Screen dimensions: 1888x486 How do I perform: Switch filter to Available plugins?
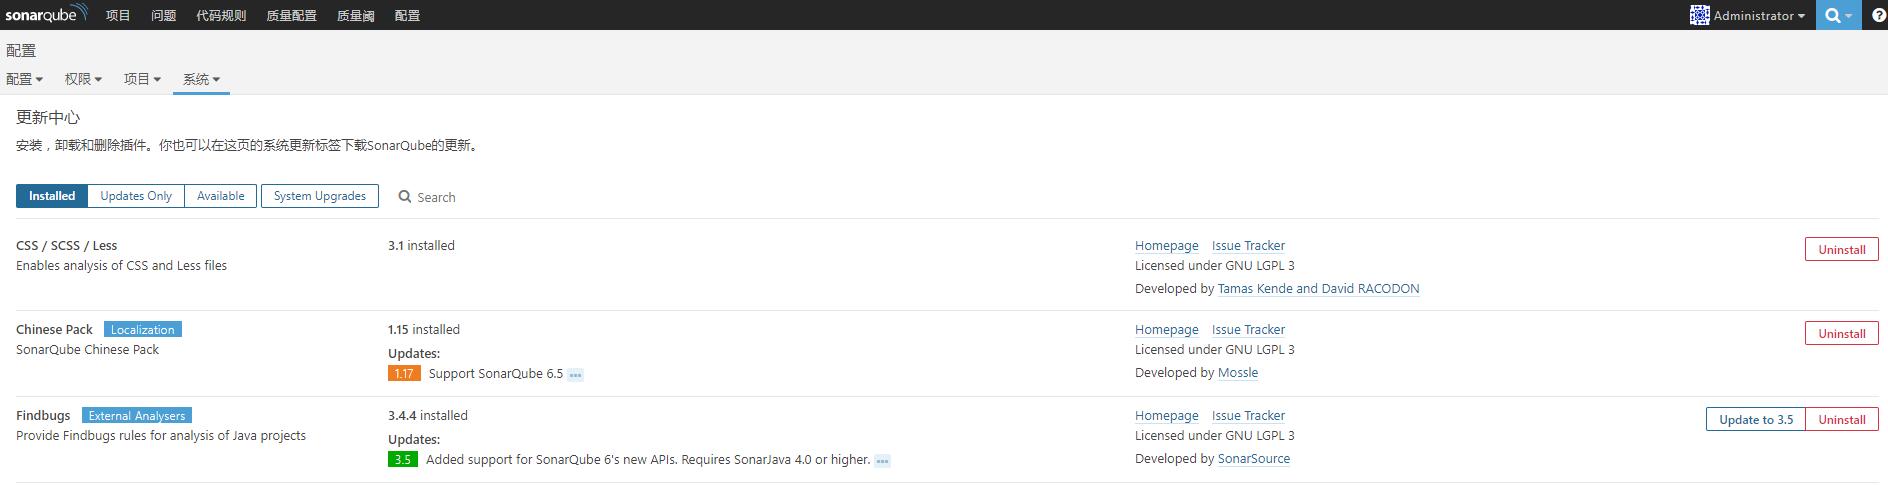[220, 196]
